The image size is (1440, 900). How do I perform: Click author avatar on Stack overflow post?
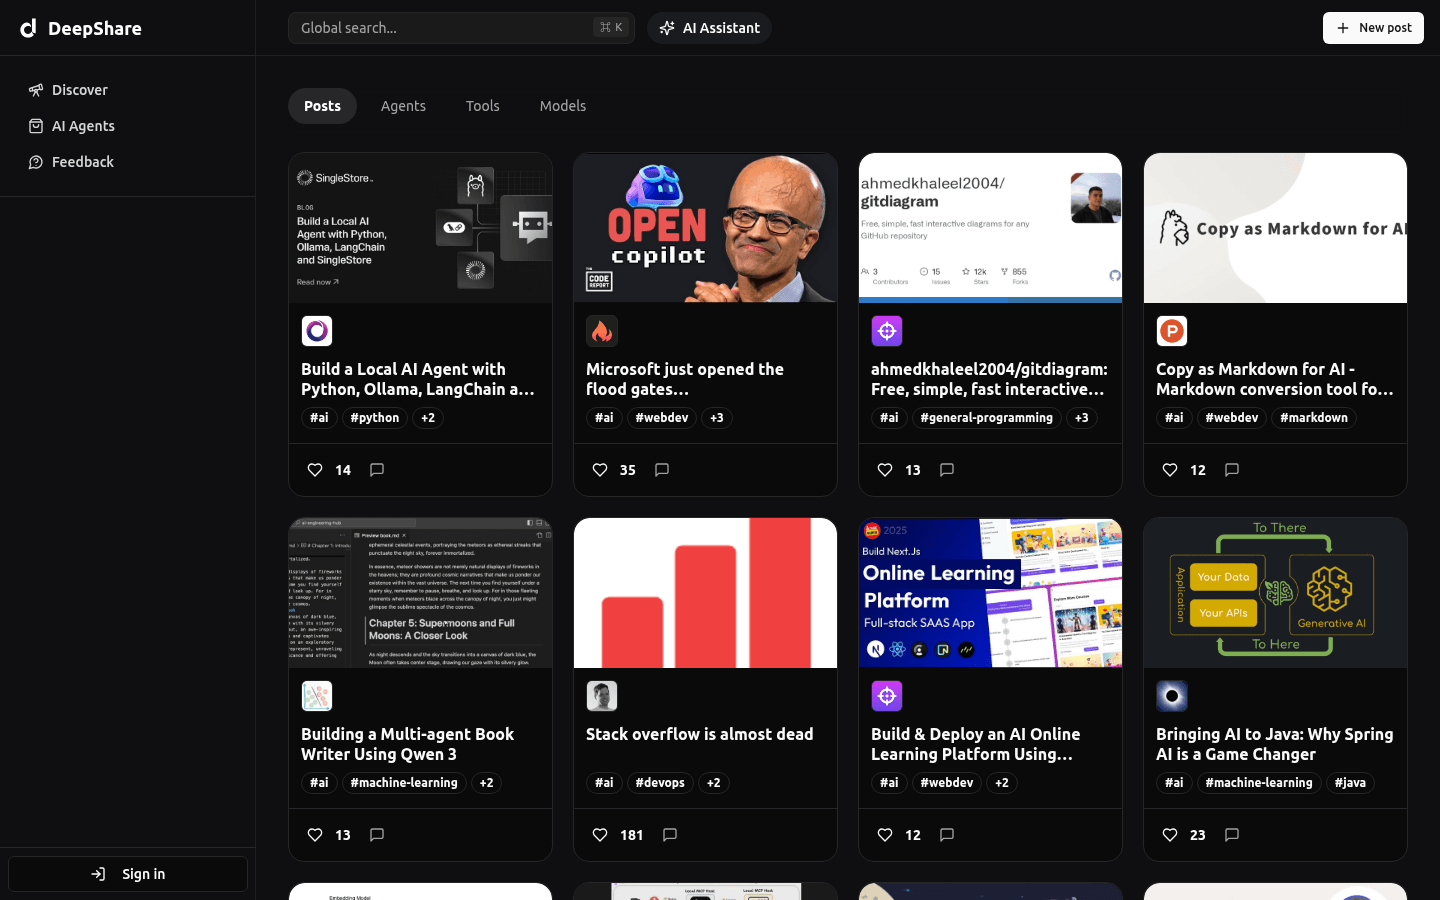point(602,696)
